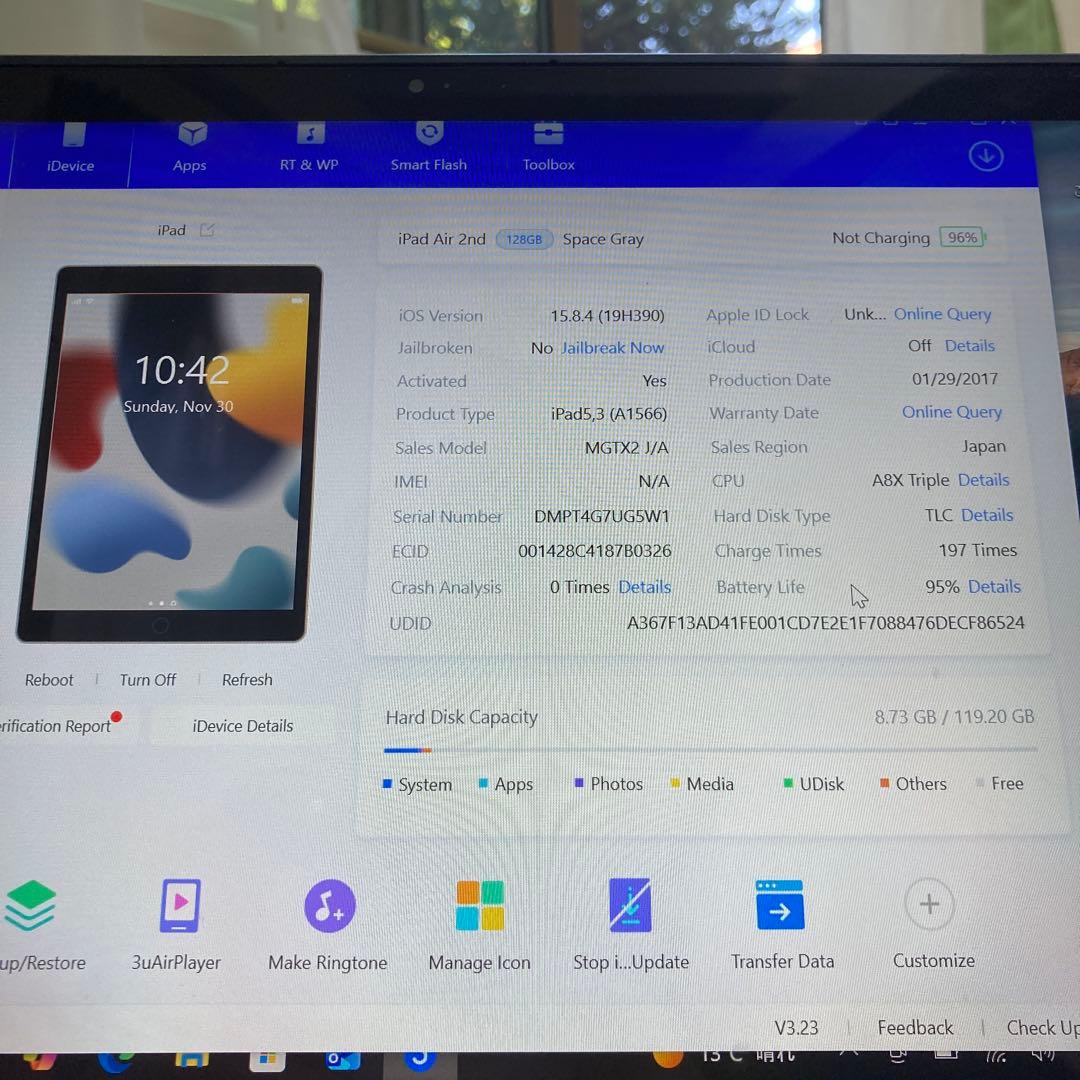The height and width of the screenshot is (1080, 1080).
Task: Click the pencil icon to rename the iPad
Action: 207,229
